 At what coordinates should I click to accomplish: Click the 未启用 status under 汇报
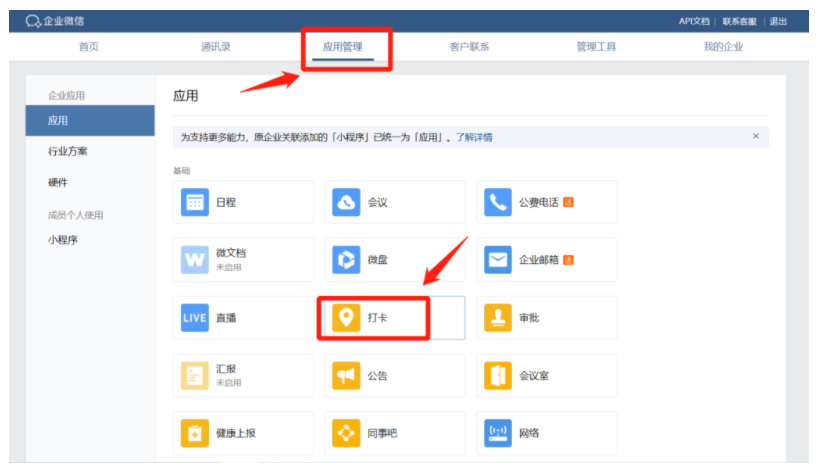coord(229,383)
